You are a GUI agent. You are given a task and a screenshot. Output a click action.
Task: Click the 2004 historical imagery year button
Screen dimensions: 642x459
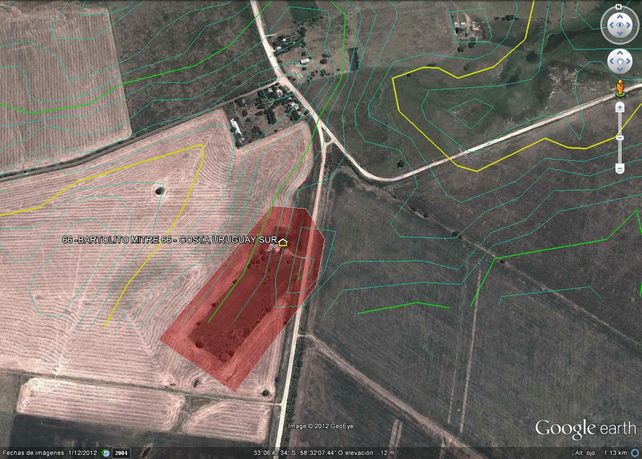120,453
